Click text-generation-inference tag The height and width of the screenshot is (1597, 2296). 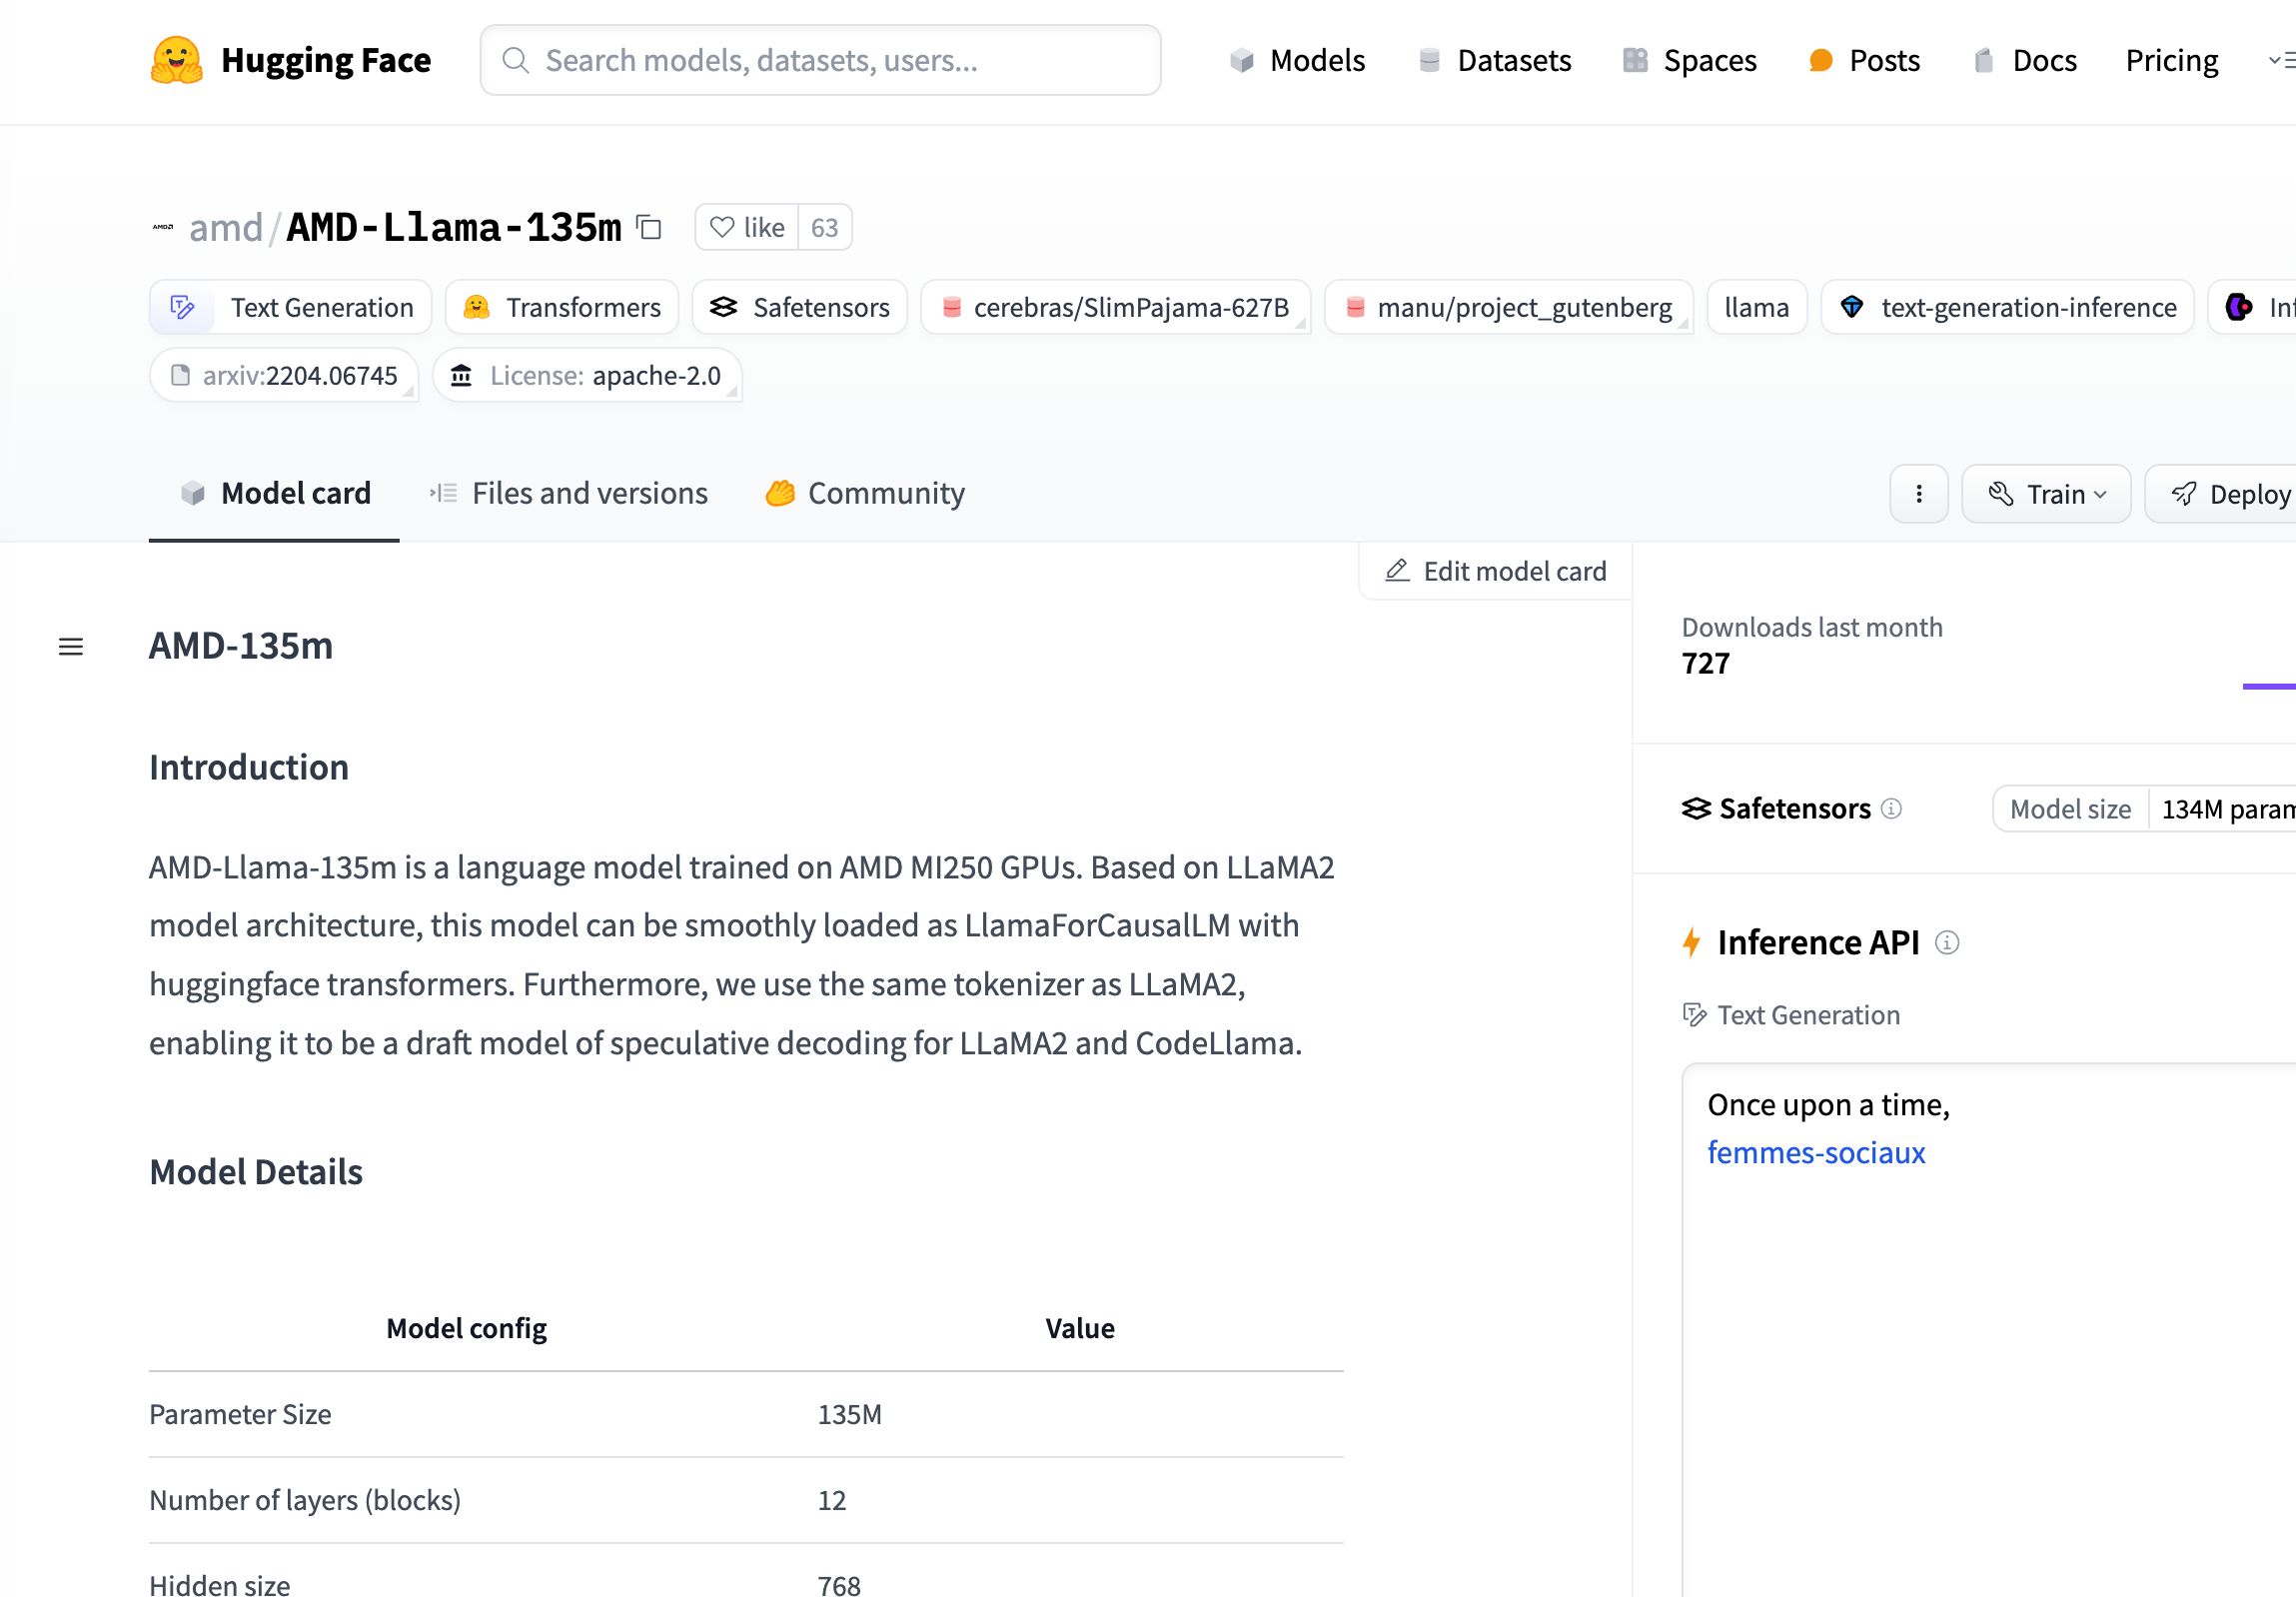(2008, 307)
